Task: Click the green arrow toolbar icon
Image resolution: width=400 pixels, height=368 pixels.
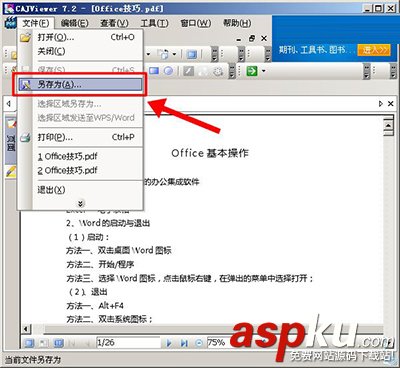Action: pyautogui.click(x=252, y=71)
